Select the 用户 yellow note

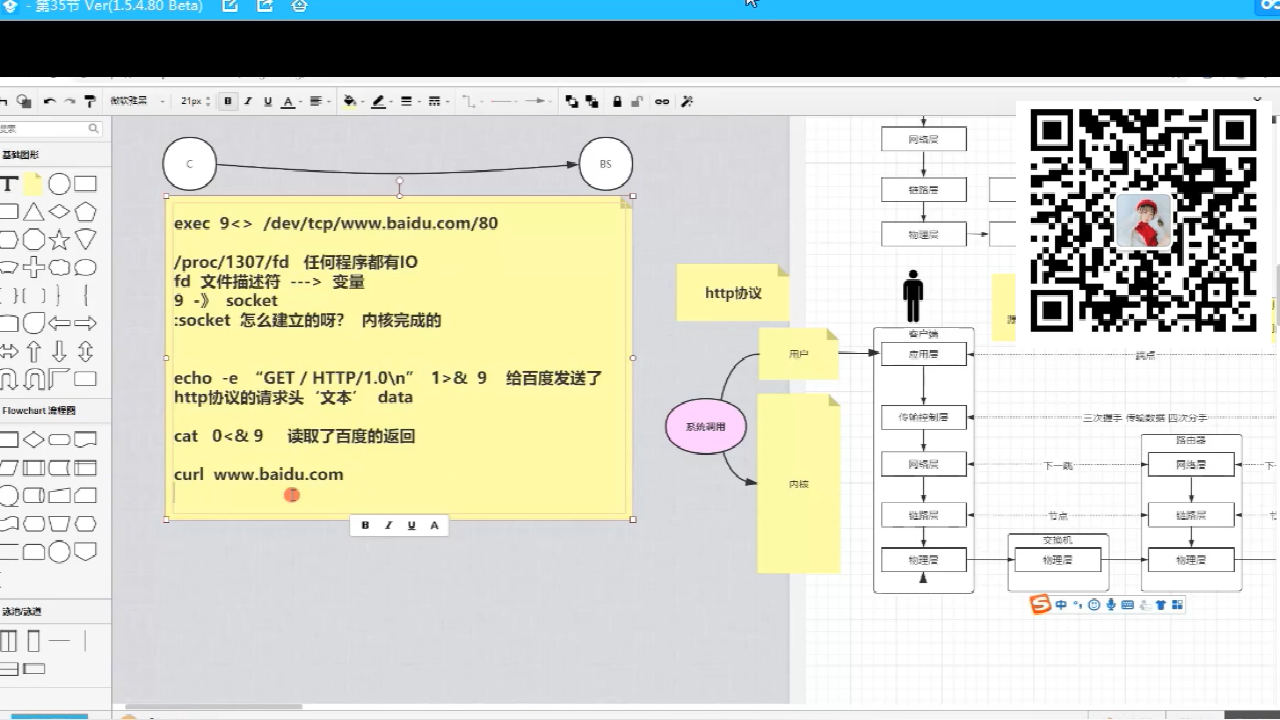tap(798, 354)
